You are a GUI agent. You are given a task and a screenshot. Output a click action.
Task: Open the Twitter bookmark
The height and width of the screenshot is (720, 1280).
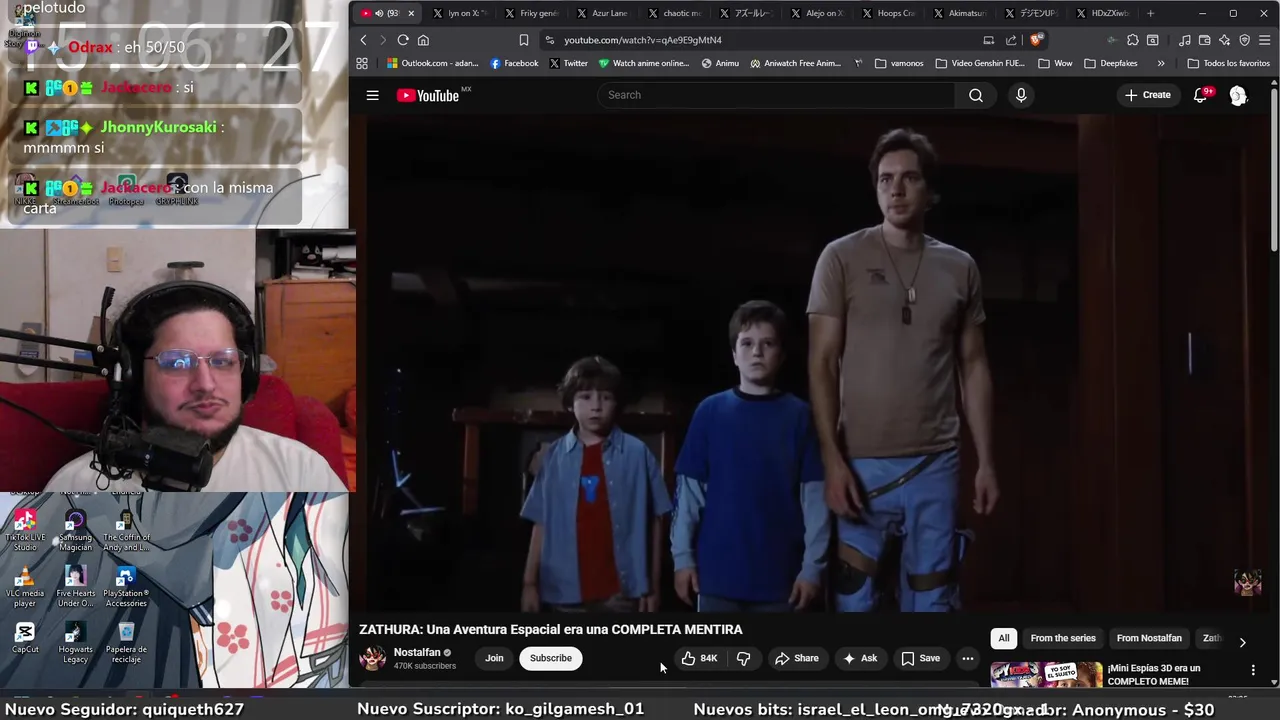[x=569, y=63]
